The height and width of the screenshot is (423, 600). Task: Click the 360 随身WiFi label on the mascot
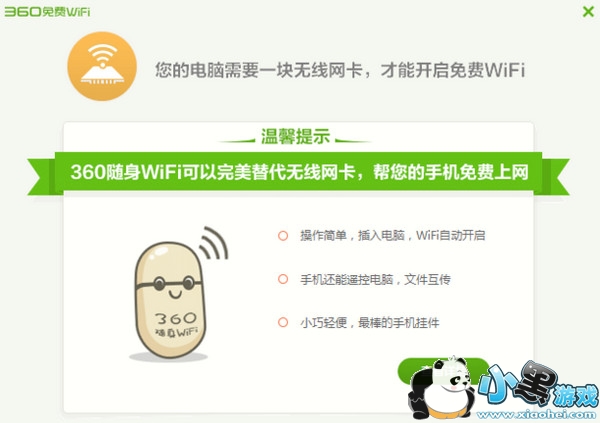[176, 324]
